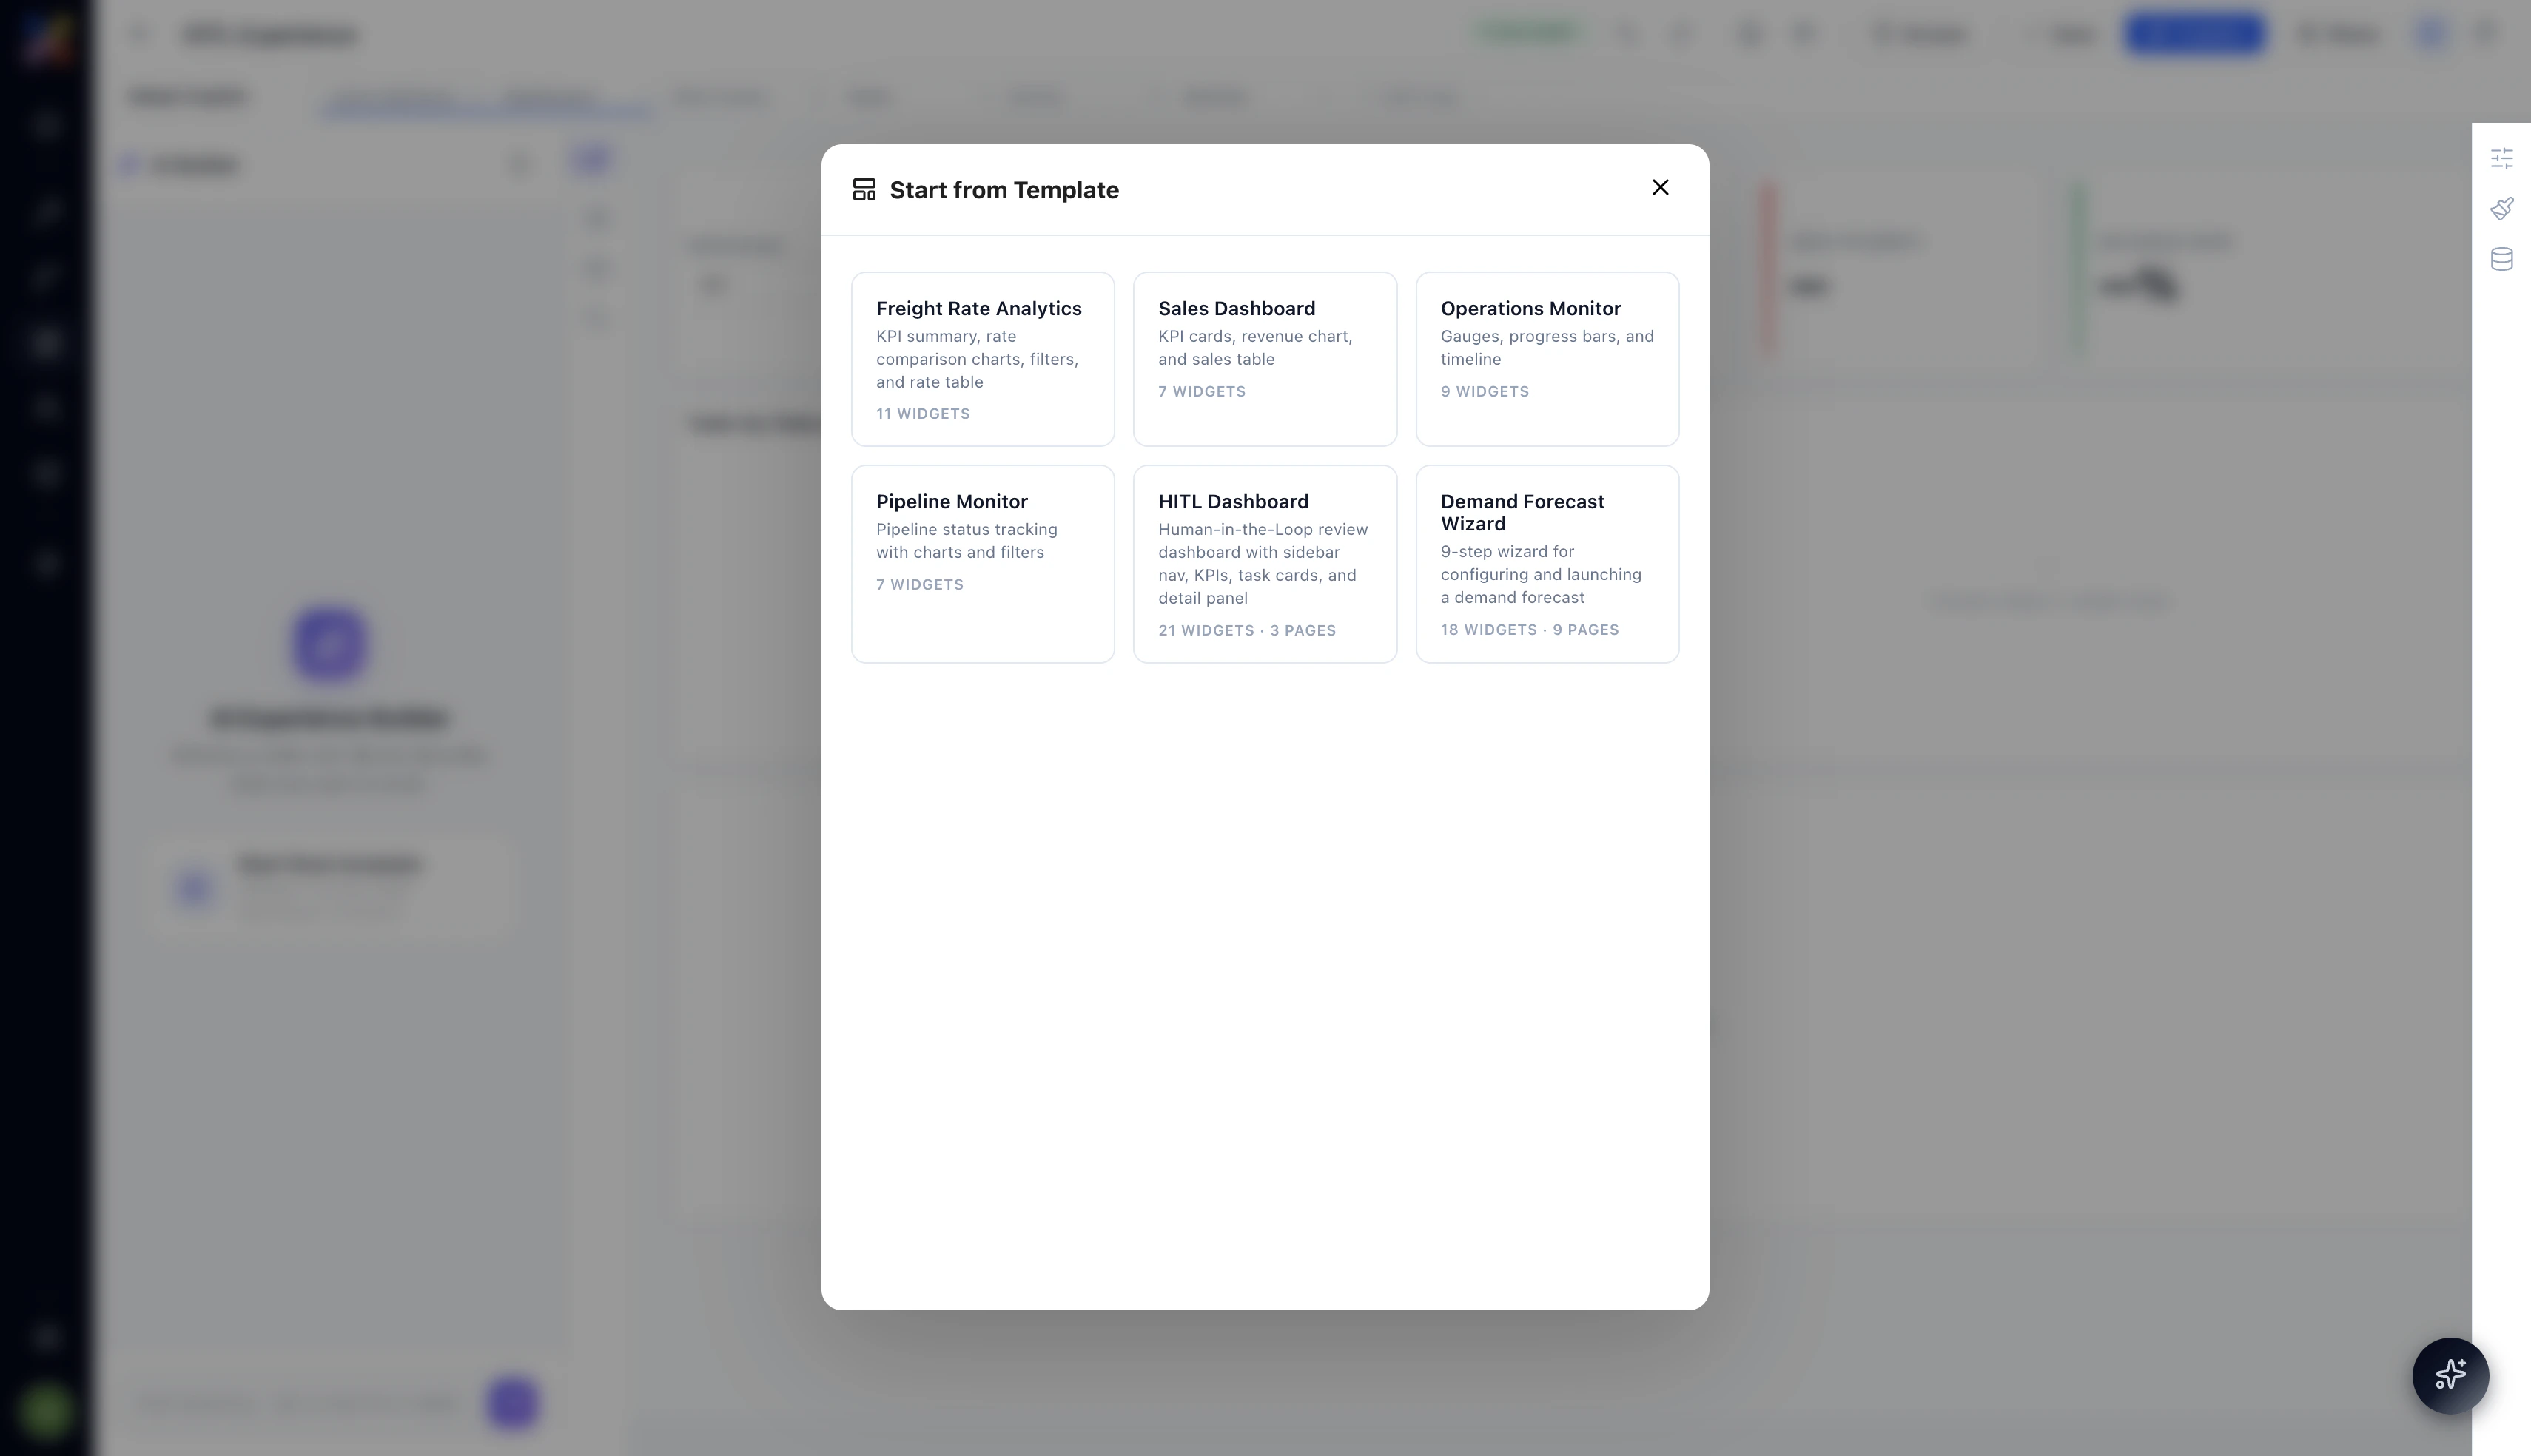Choose the HITL Dashboard template
This screenshot has width=2531, height=1456.
[1264, 563]
